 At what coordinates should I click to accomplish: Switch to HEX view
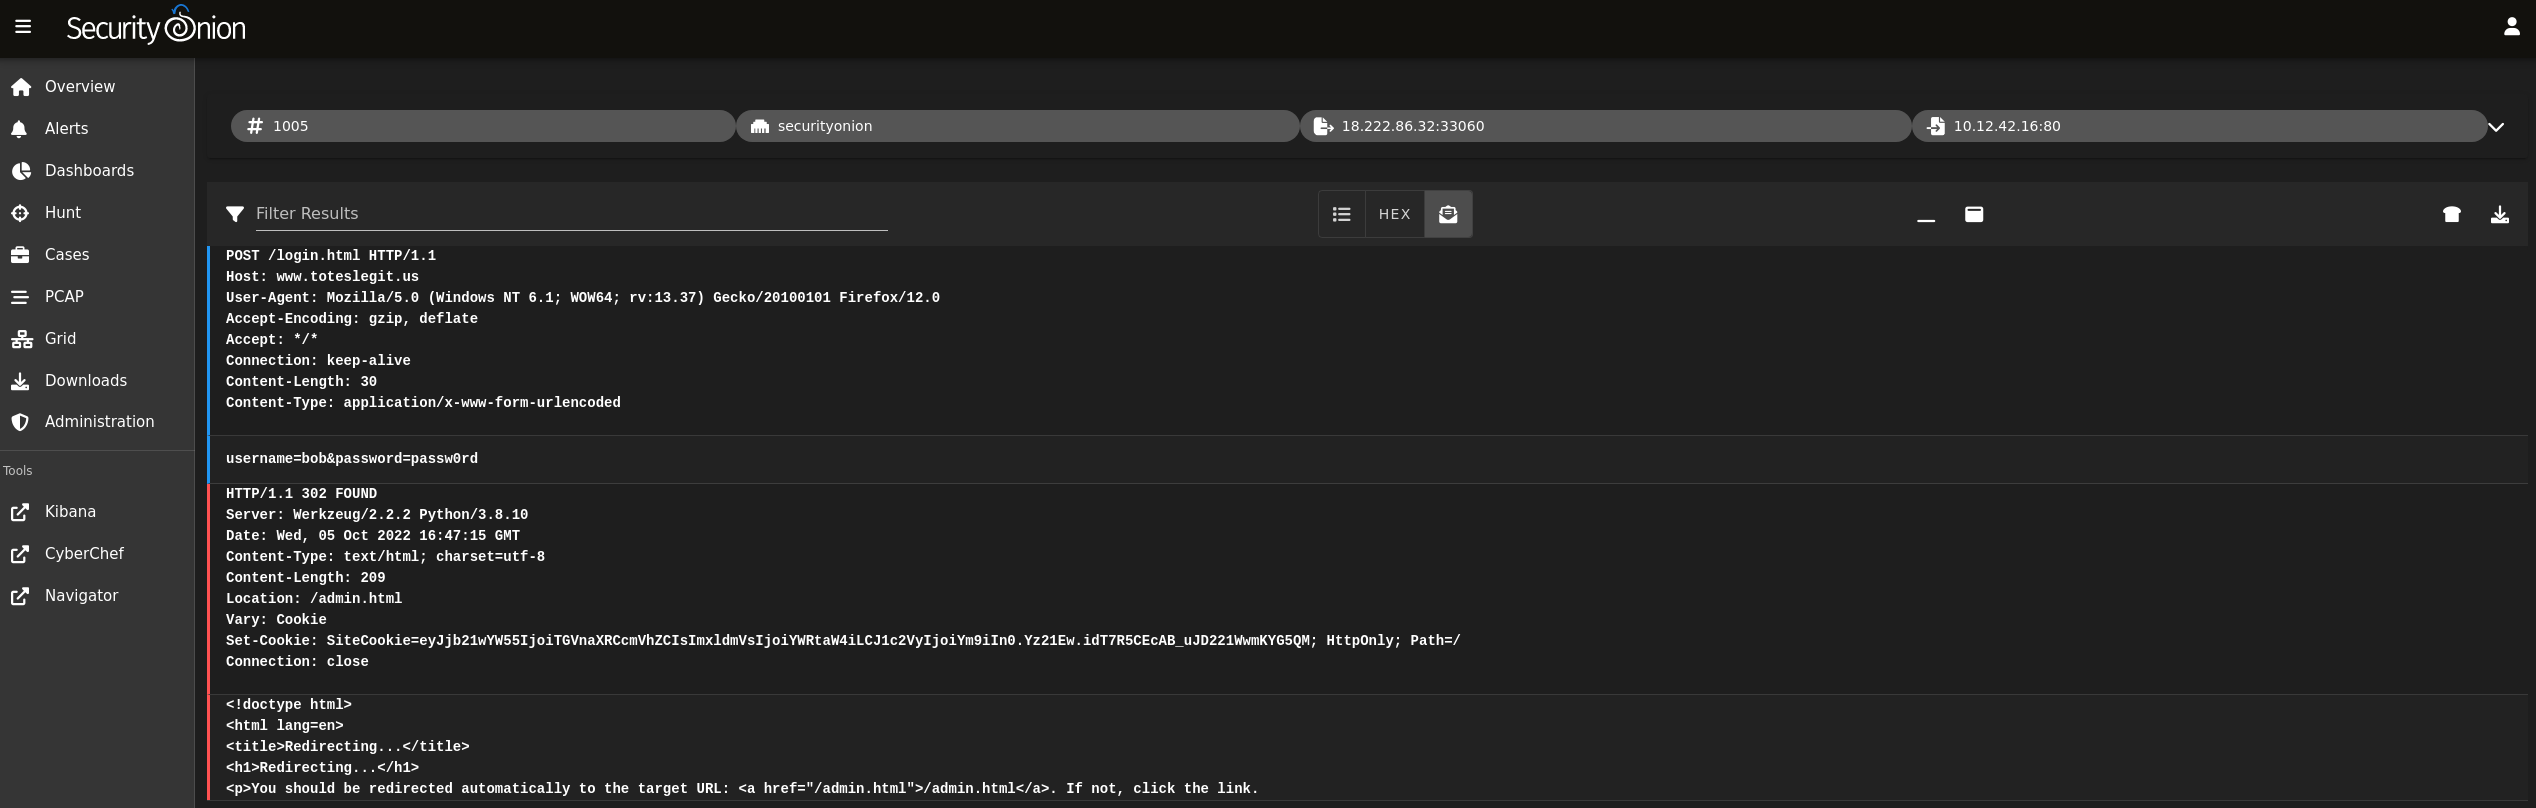pyautogui.click(x=1395, y=214)
